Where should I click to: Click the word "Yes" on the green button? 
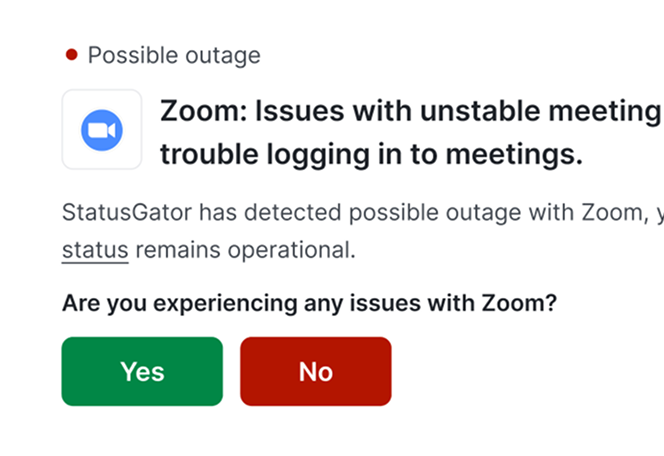click(142, 371)
